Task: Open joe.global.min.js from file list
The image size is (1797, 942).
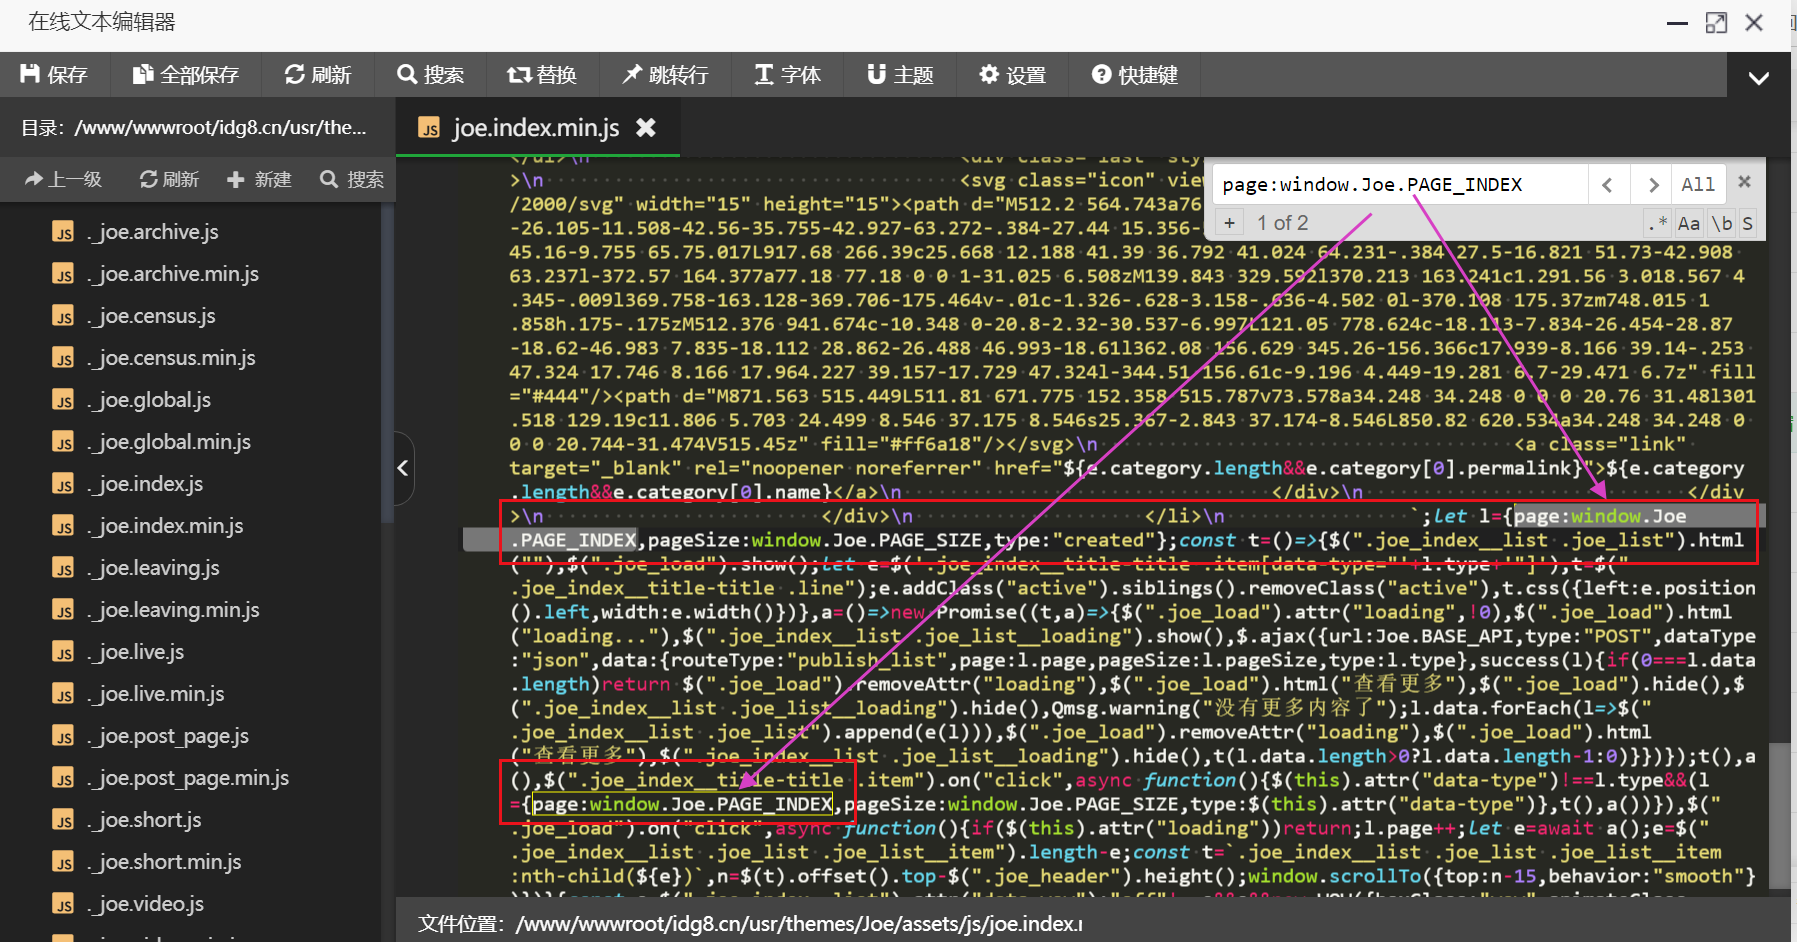Action: click(174, 442)
